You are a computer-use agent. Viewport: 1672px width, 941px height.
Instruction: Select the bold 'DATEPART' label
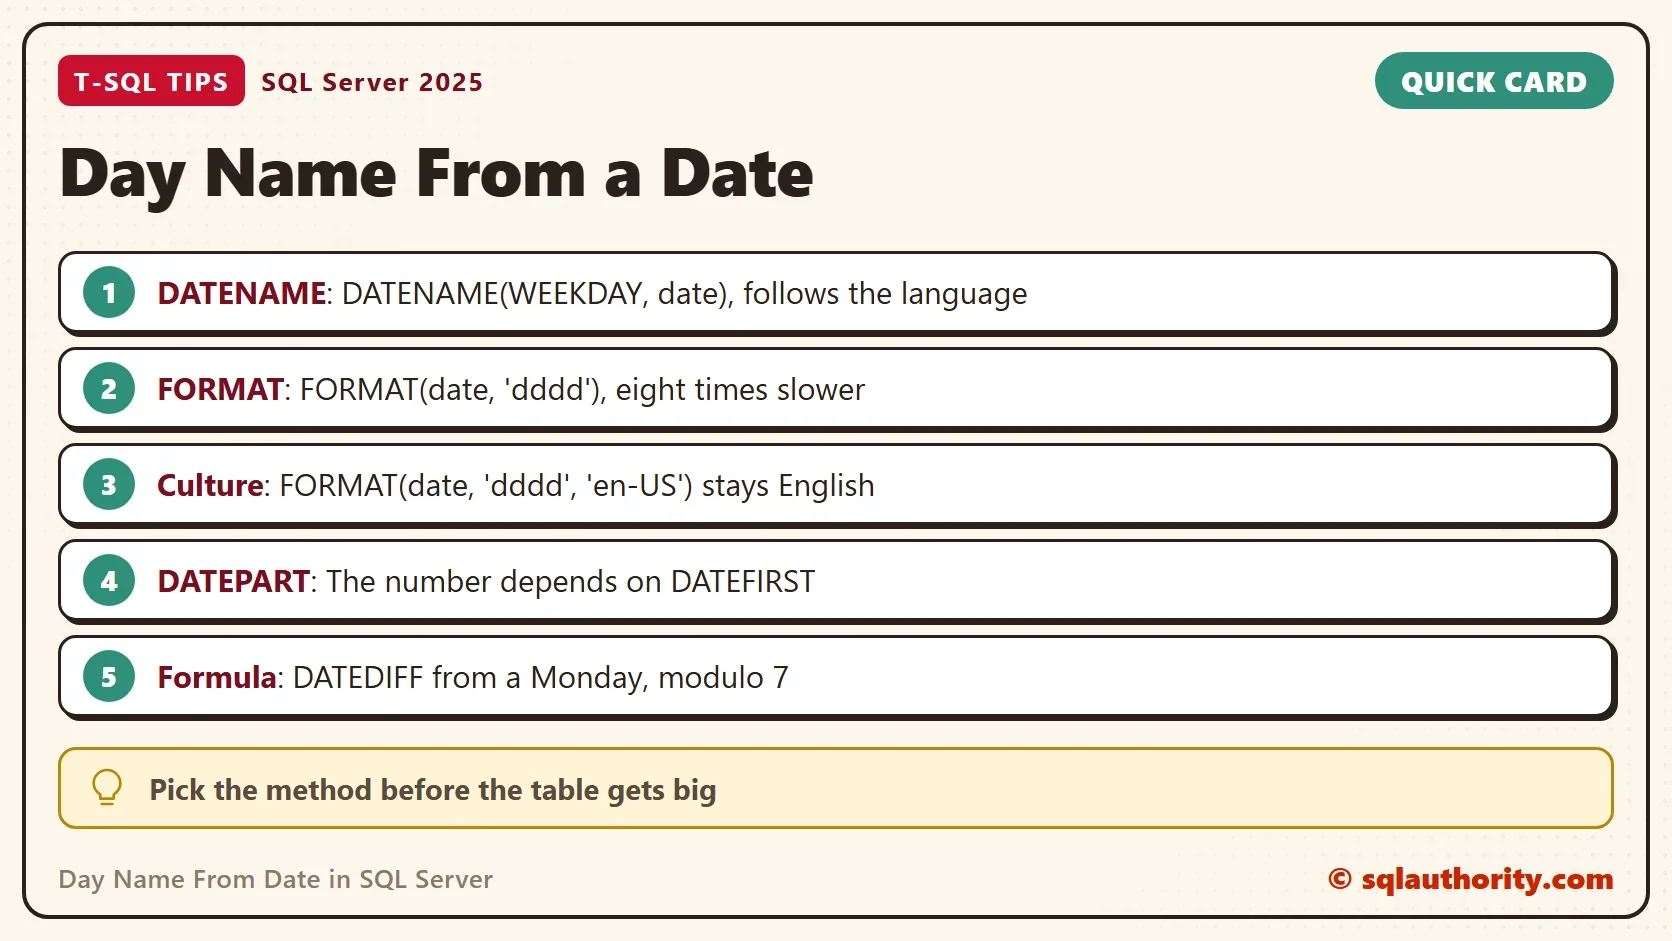point(234,581)
